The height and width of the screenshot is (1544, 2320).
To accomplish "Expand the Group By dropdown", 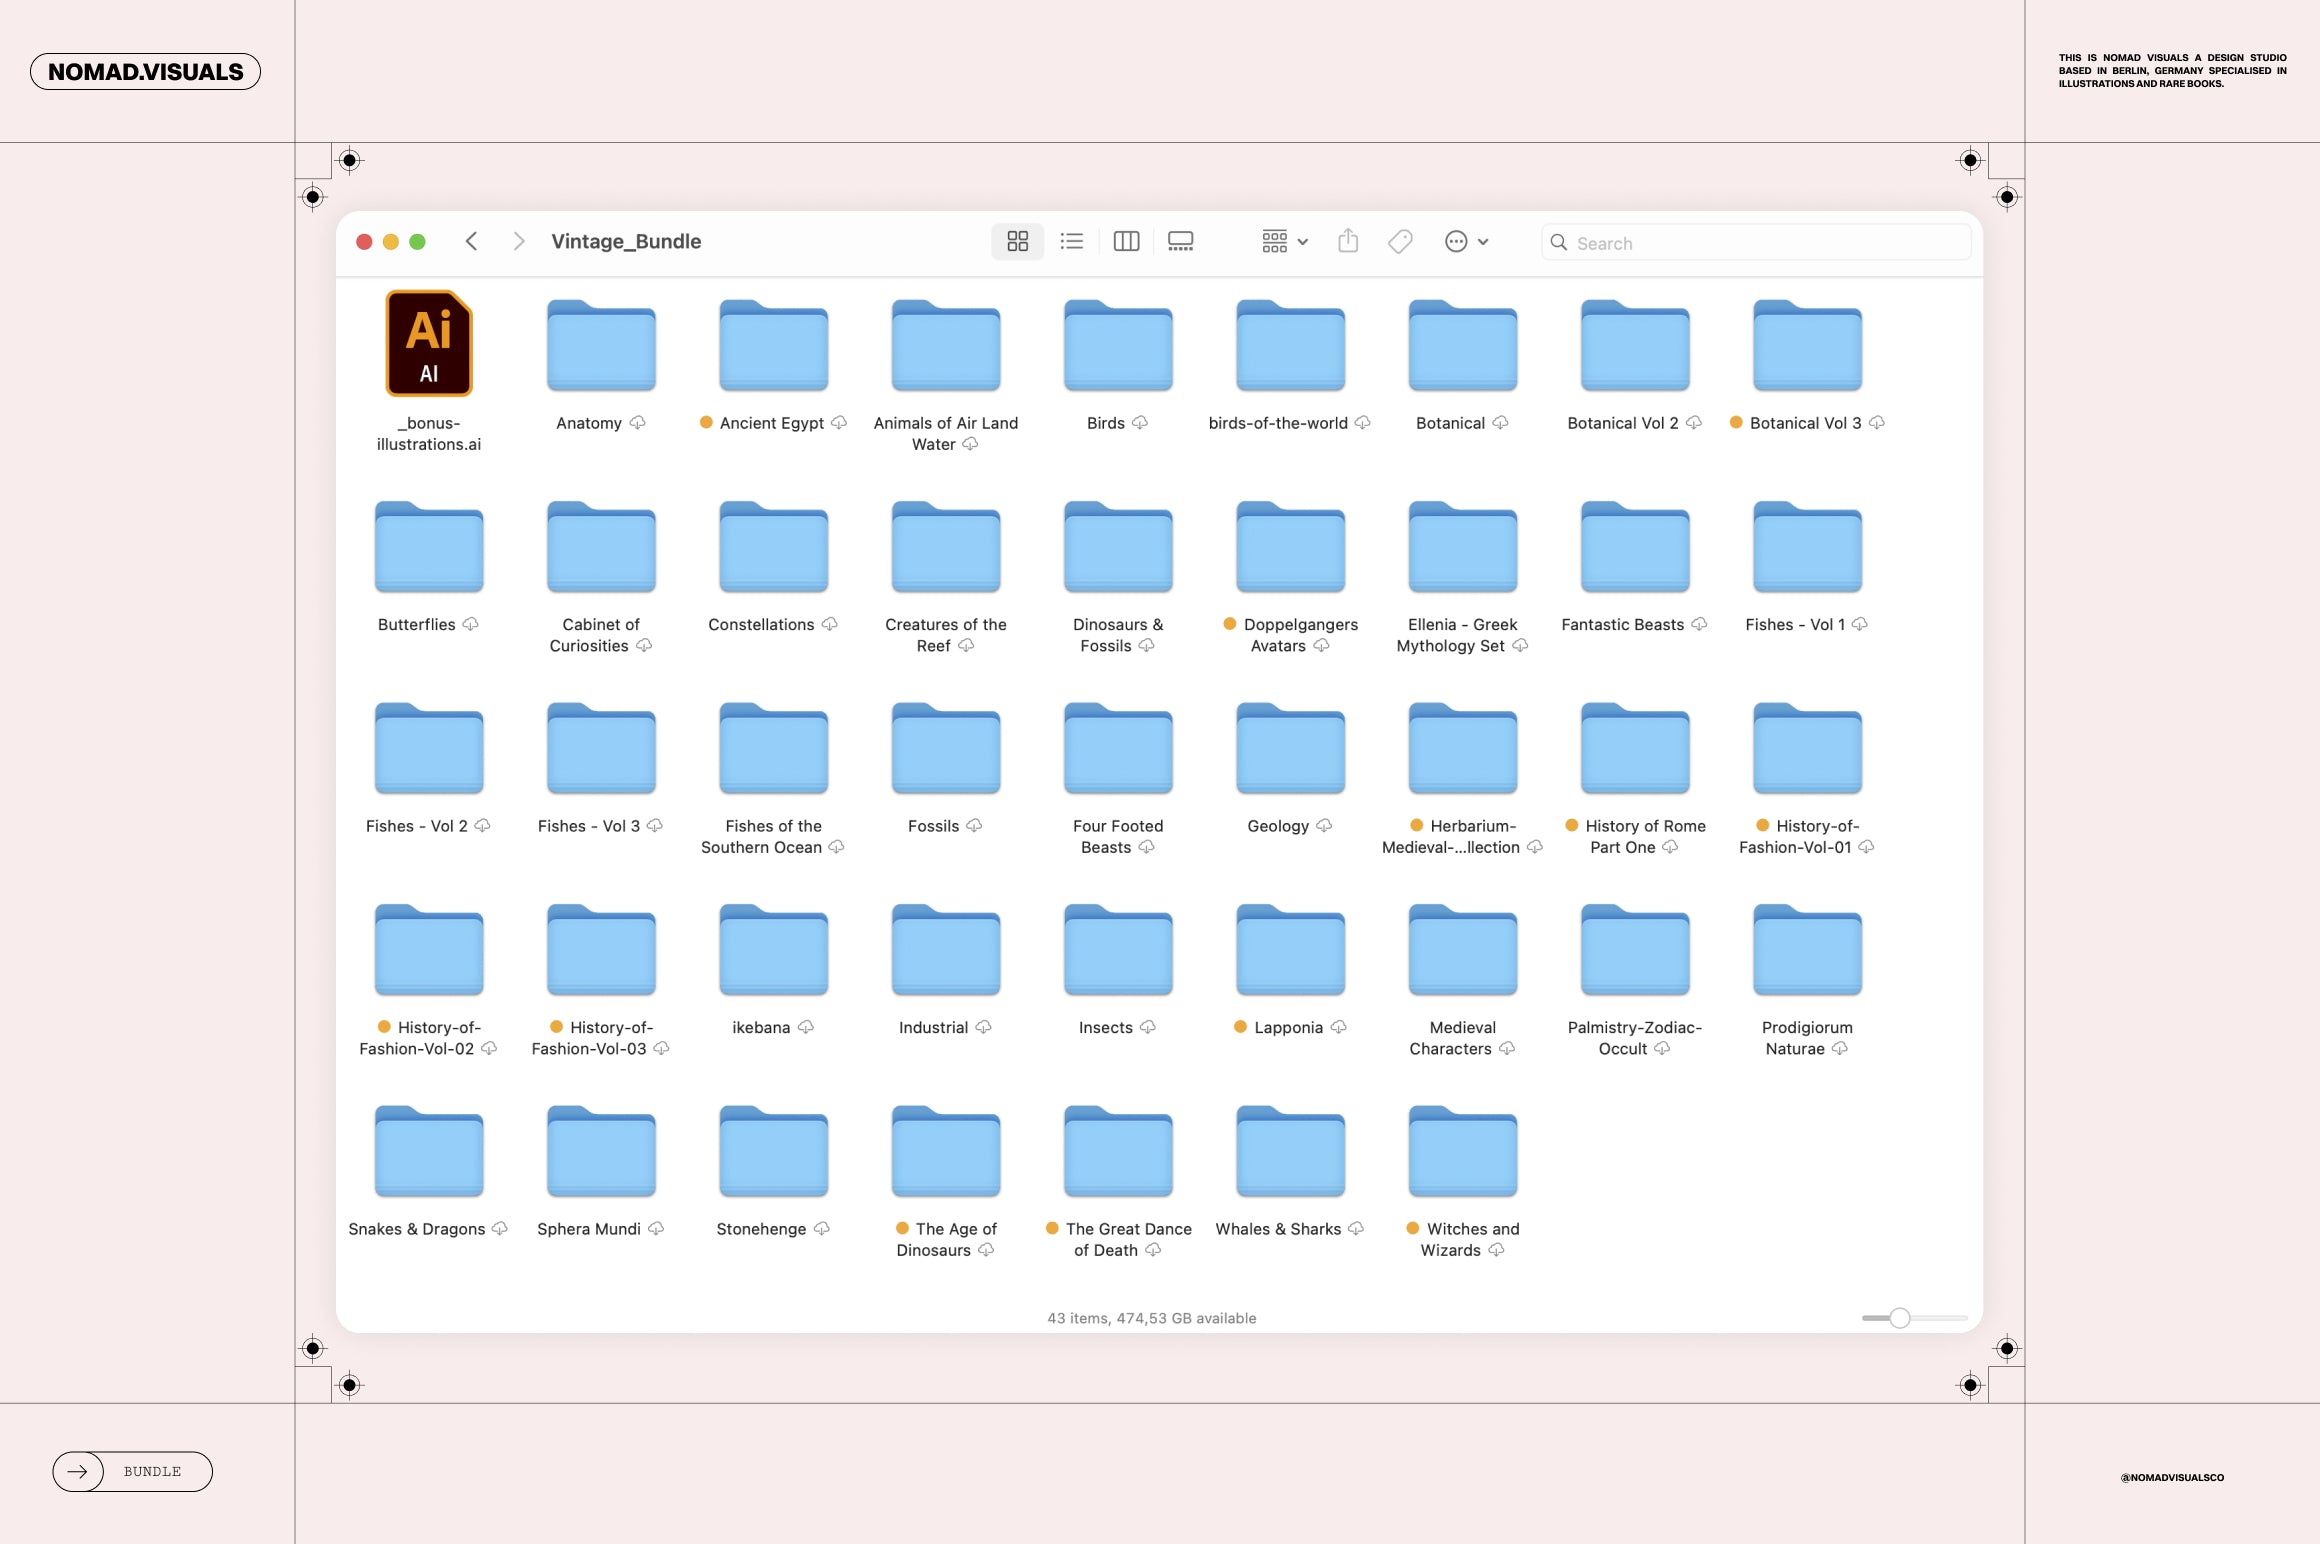I will click(x=1285, y=242).
